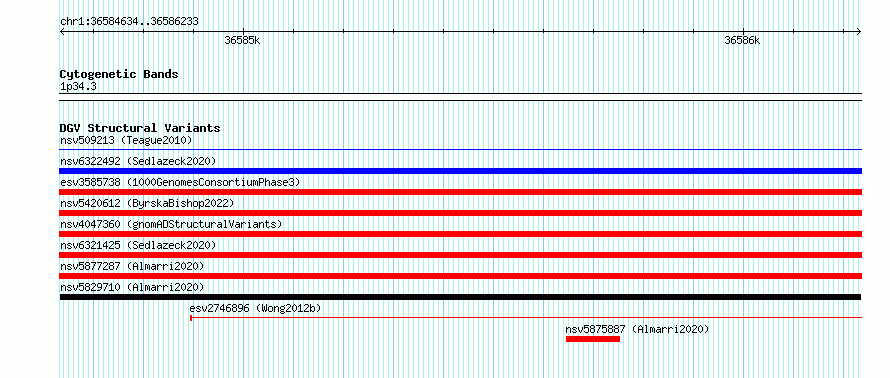Click the esv2746896 (Wong2012b) label
890x378 pixels.
255,308
